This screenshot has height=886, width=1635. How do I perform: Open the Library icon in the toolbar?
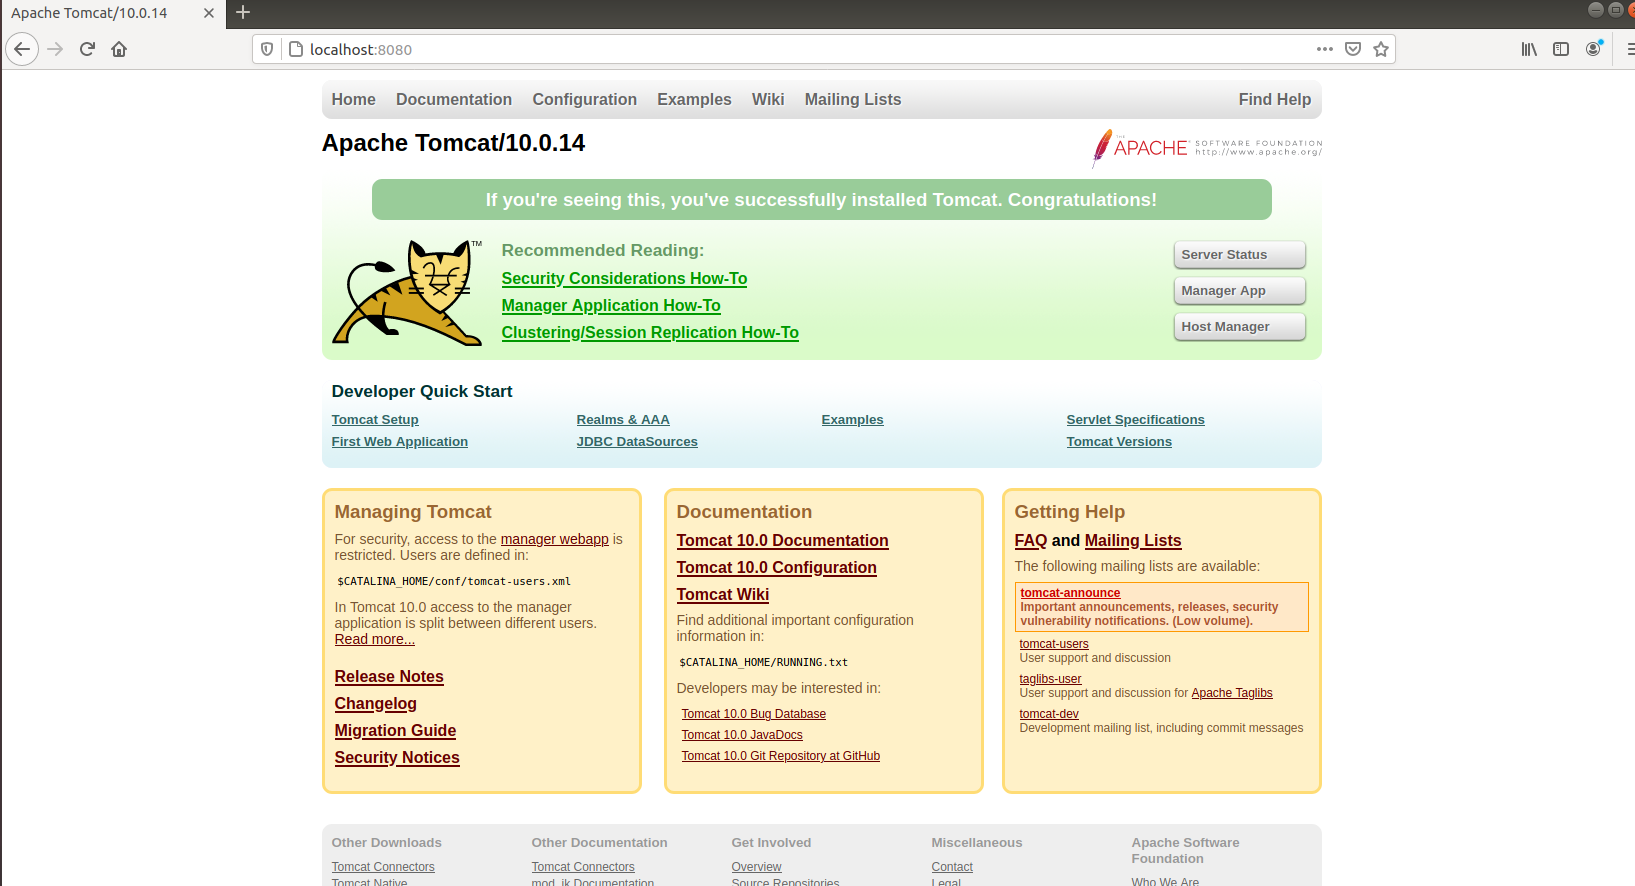1529,49
